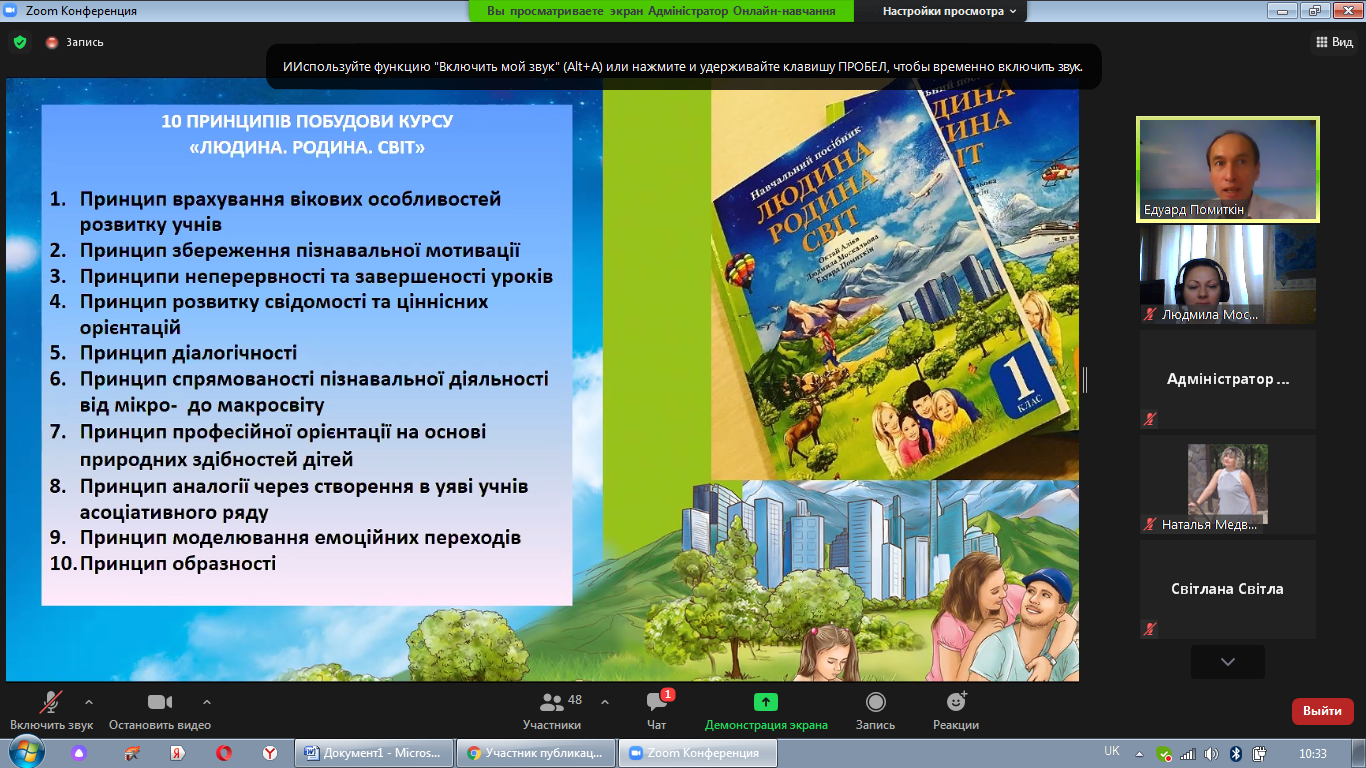Image resolution: width=1366 pixels, height=768 pixels.
Task: Open the Opera browser taskbar icon
Action: (225, 753)
